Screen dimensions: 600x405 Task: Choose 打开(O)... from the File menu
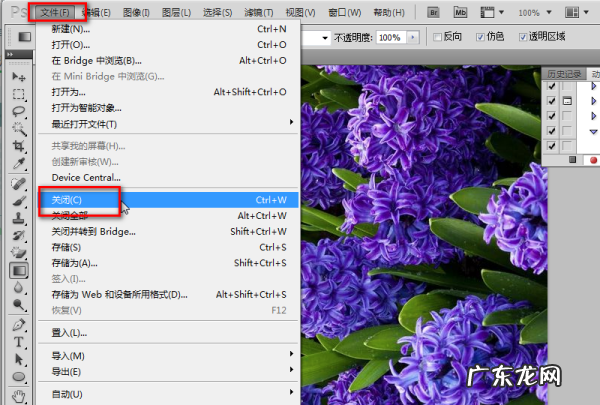pos(168,45)
